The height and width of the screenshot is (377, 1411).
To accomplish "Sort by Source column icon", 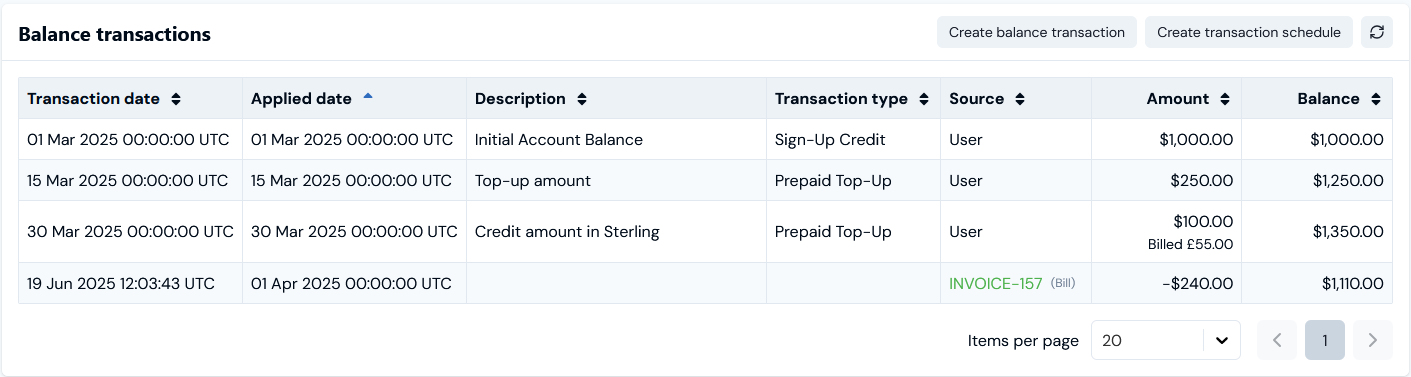I will click(x=1020, y=99).
